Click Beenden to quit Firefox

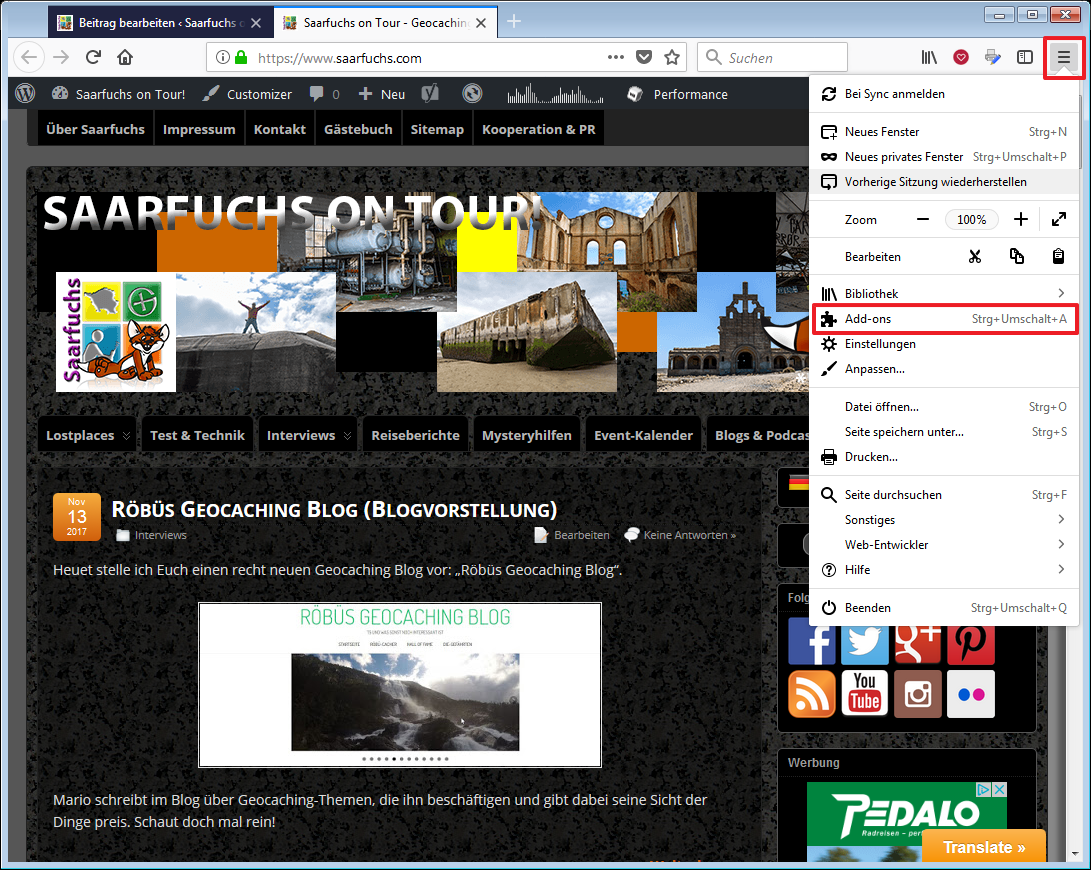click(x=943, y=608)
